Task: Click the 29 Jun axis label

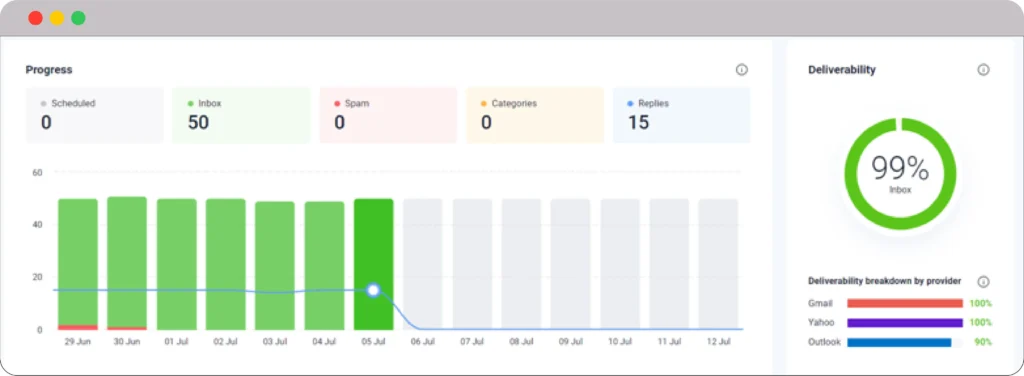Action: (78, 341)
